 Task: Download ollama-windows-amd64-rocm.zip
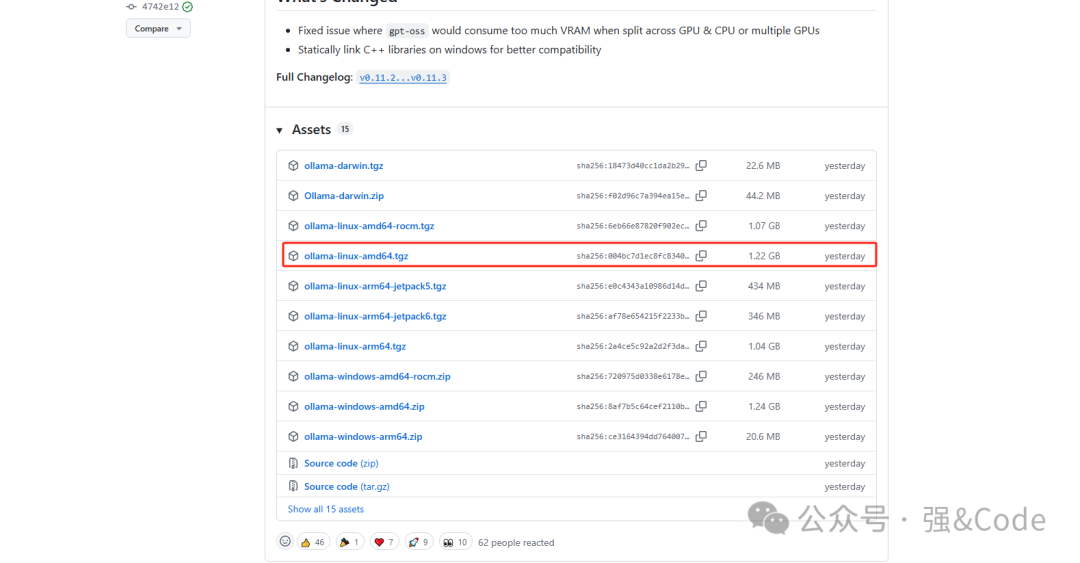pyautogui.click(x=377, y=376)
